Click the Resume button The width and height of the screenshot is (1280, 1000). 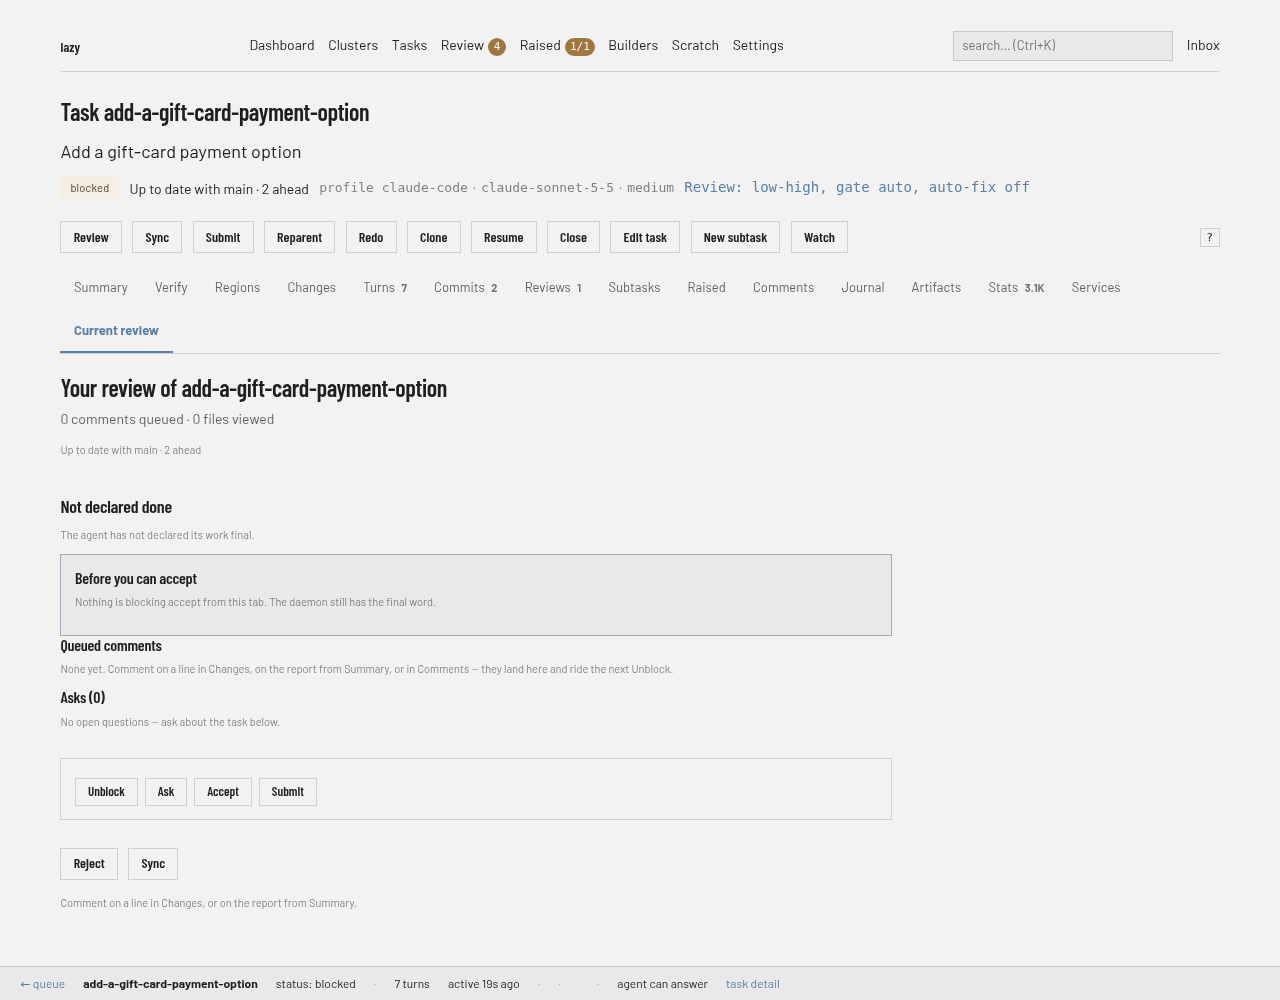(x=504, y=238)
